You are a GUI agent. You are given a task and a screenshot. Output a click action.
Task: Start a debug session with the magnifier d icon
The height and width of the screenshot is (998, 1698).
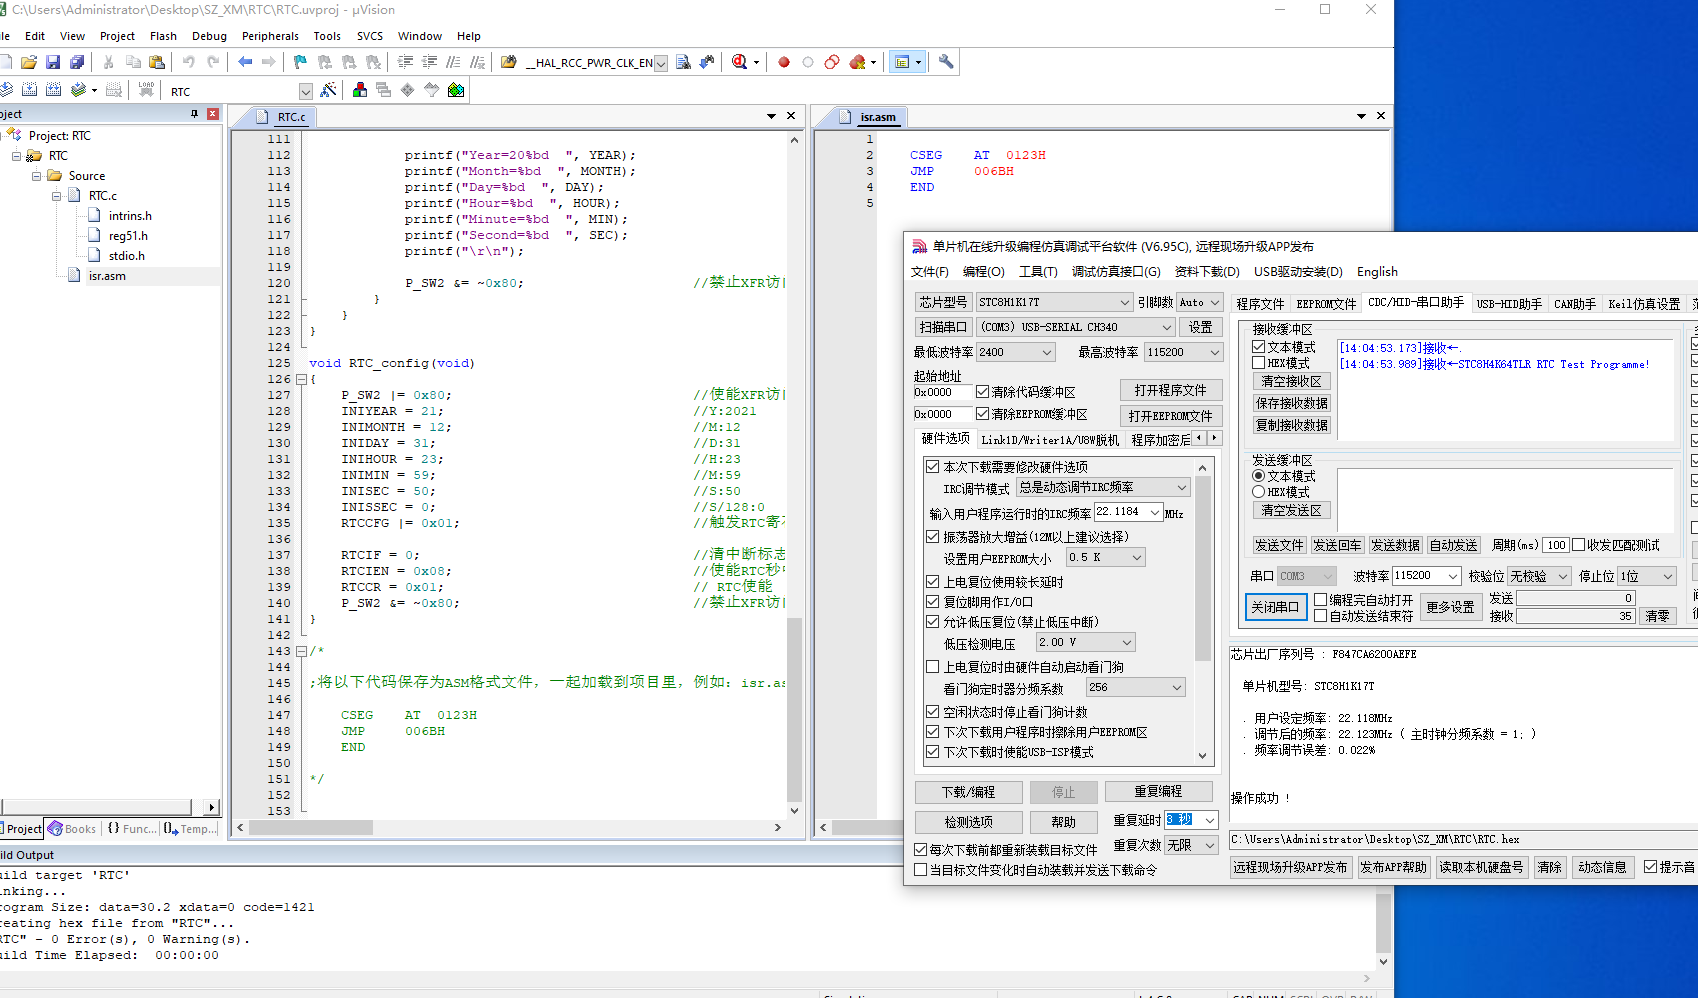pos(739,62)
